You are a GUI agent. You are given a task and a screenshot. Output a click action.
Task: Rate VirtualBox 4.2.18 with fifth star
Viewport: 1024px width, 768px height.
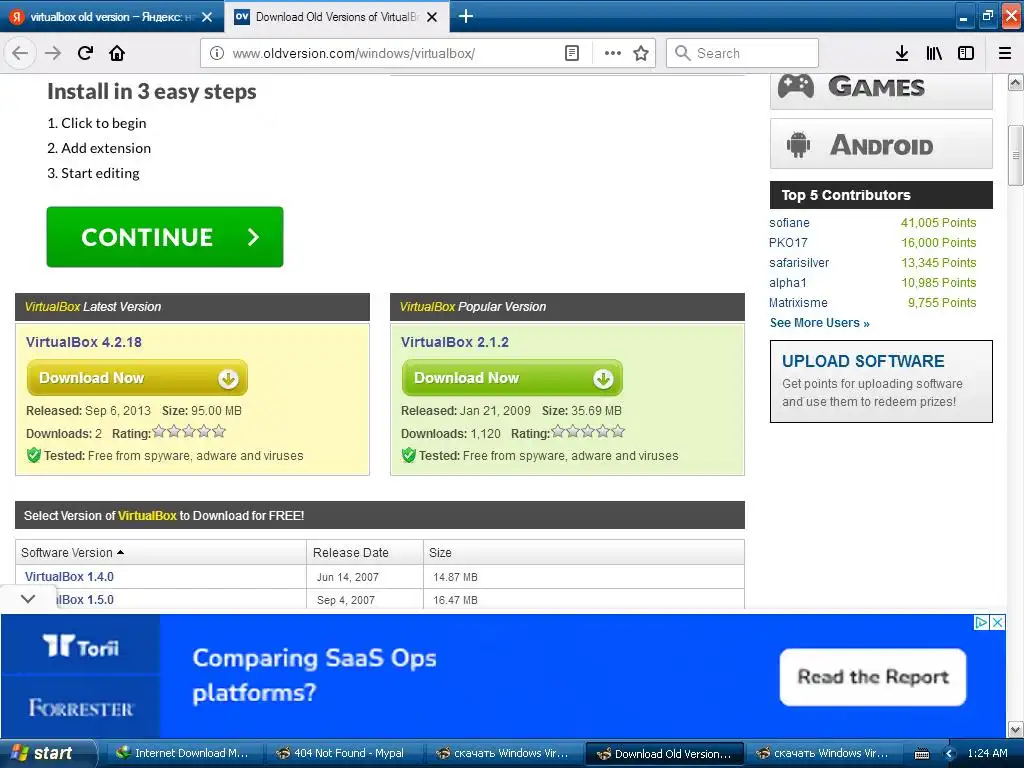tap(219, 431)
